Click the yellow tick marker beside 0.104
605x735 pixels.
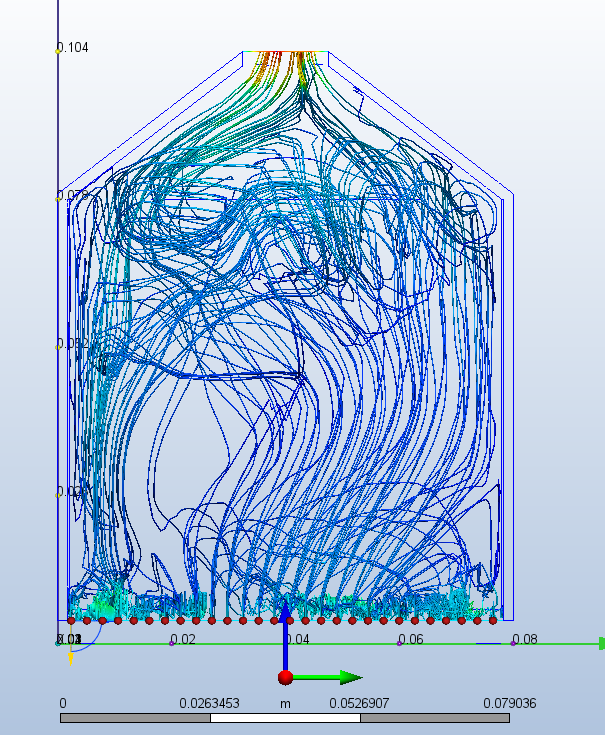click(58, 50)
